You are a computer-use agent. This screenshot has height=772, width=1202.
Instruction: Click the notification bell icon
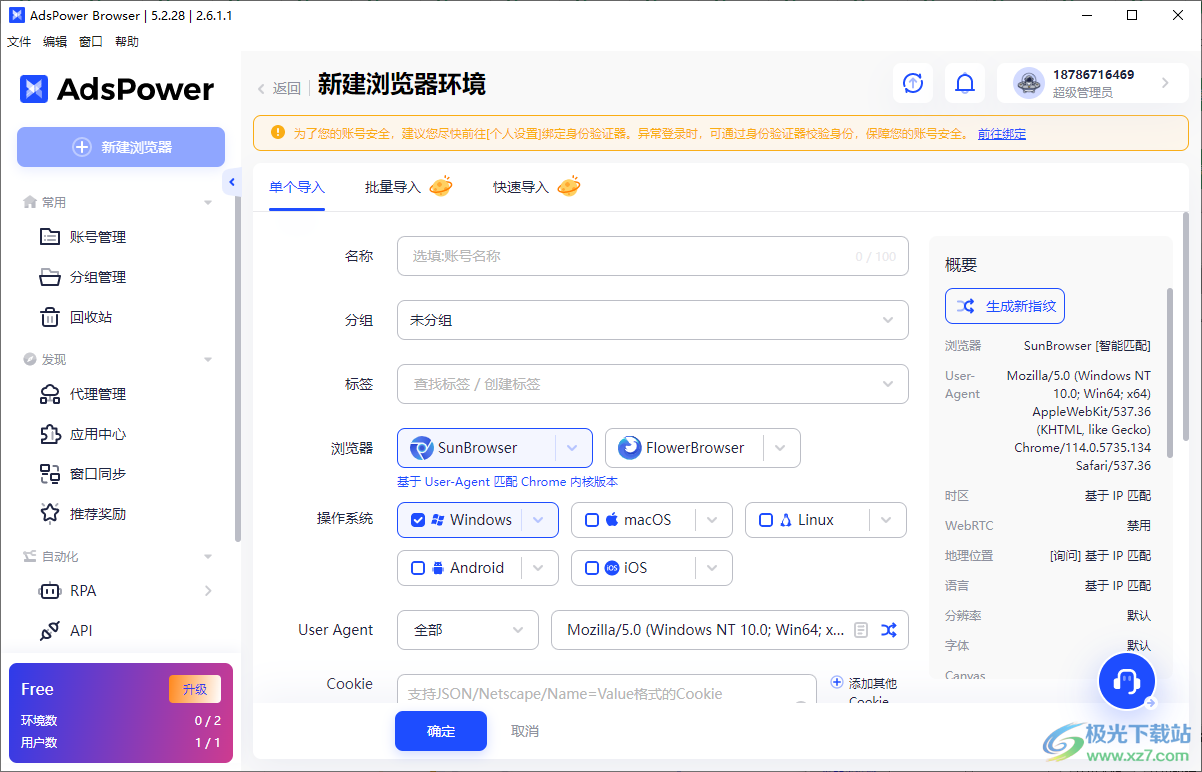coord(964,83)
